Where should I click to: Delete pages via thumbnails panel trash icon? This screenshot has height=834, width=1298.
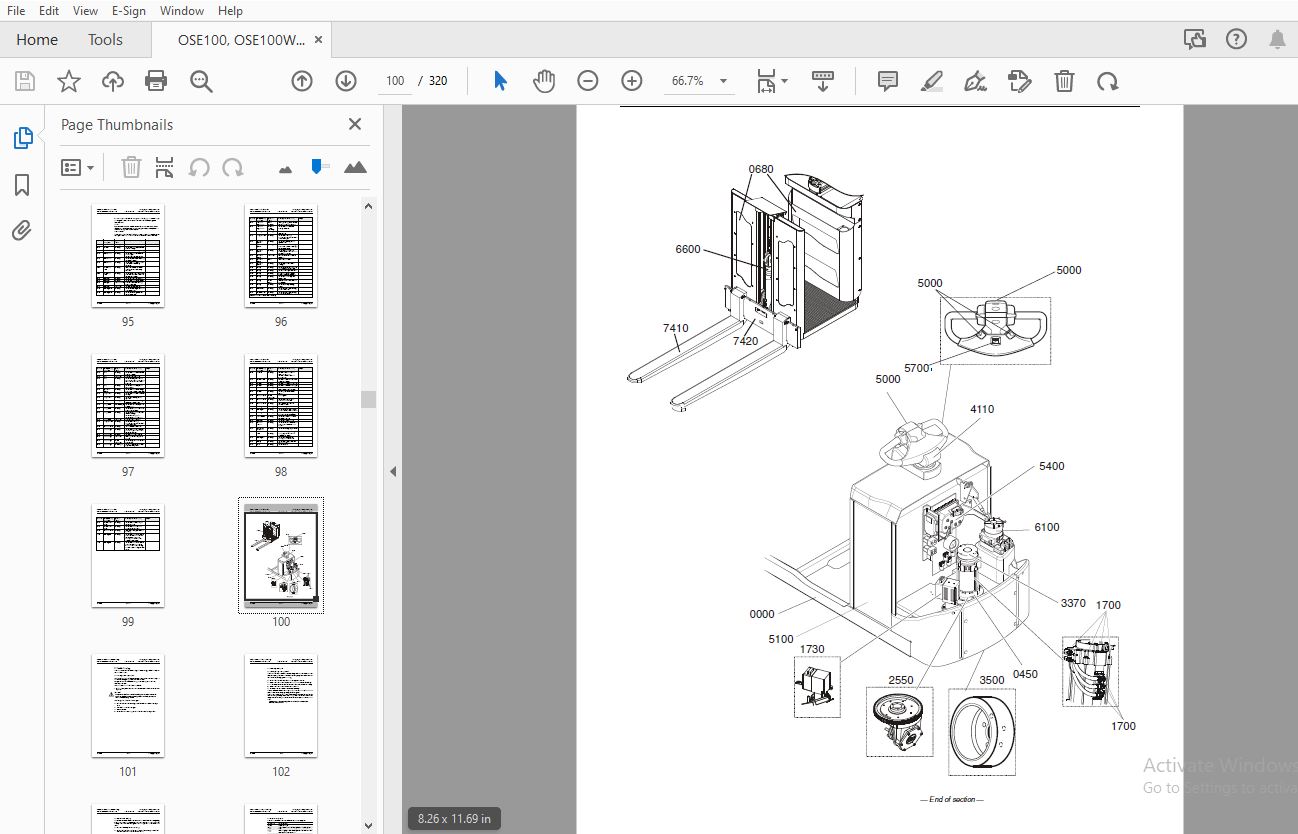131,167
